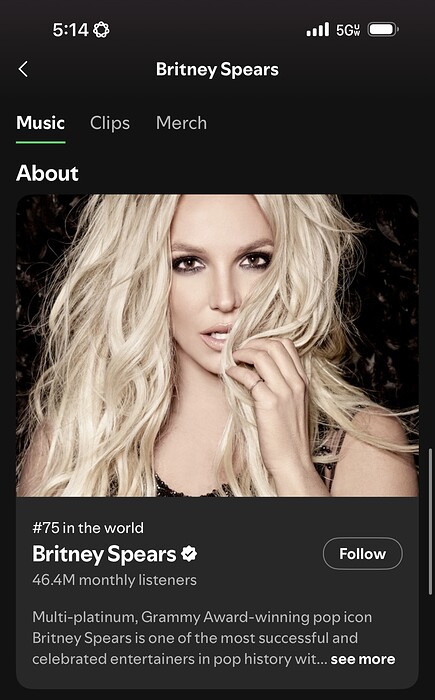Tap the #75 in the world ranking
435x700 pixels.
pos(88,528)
